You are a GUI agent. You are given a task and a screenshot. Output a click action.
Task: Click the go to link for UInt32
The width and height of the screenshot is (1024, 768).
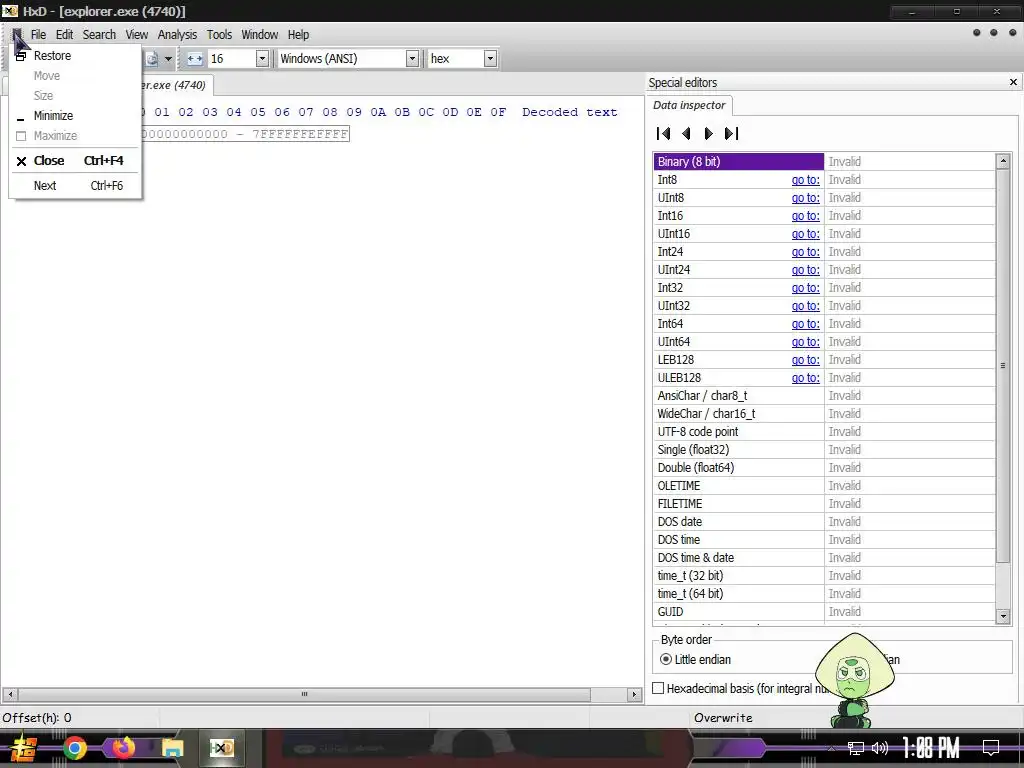[x=805, y=306]
